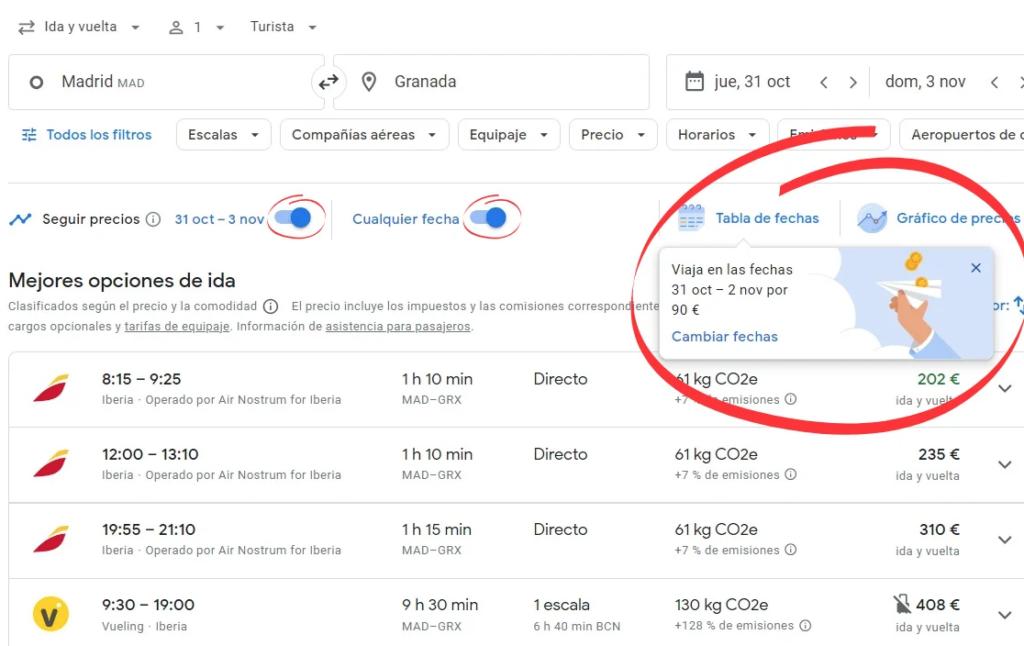Close the cheaper dates suggestion popup

[976, 268]
